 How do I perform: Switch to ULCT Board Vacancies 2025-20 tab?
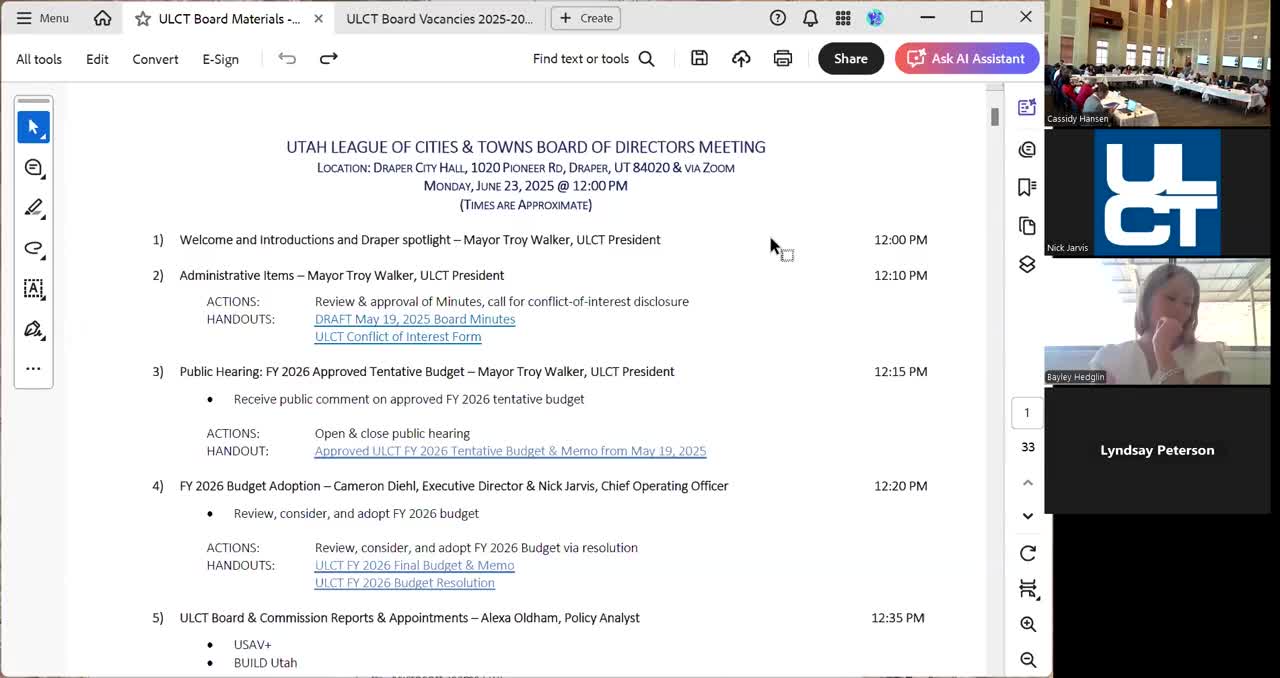tap(439, 18)
